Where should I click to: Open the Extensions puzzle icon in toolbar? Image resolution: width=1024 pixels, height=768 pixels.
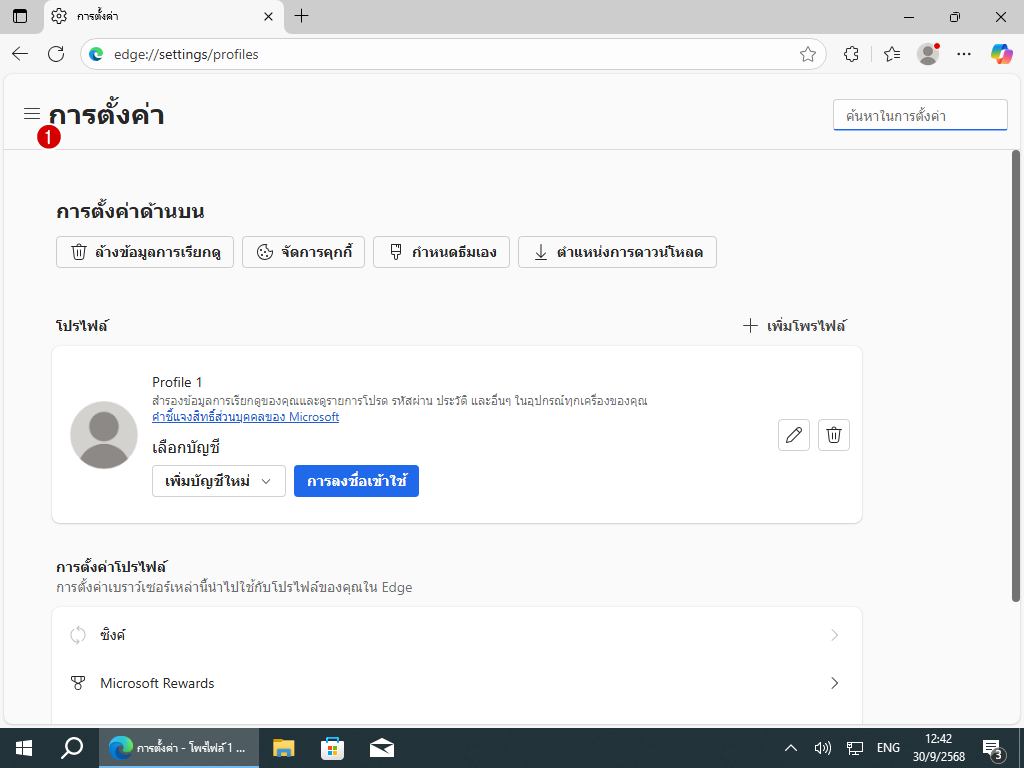pos(852,54)
